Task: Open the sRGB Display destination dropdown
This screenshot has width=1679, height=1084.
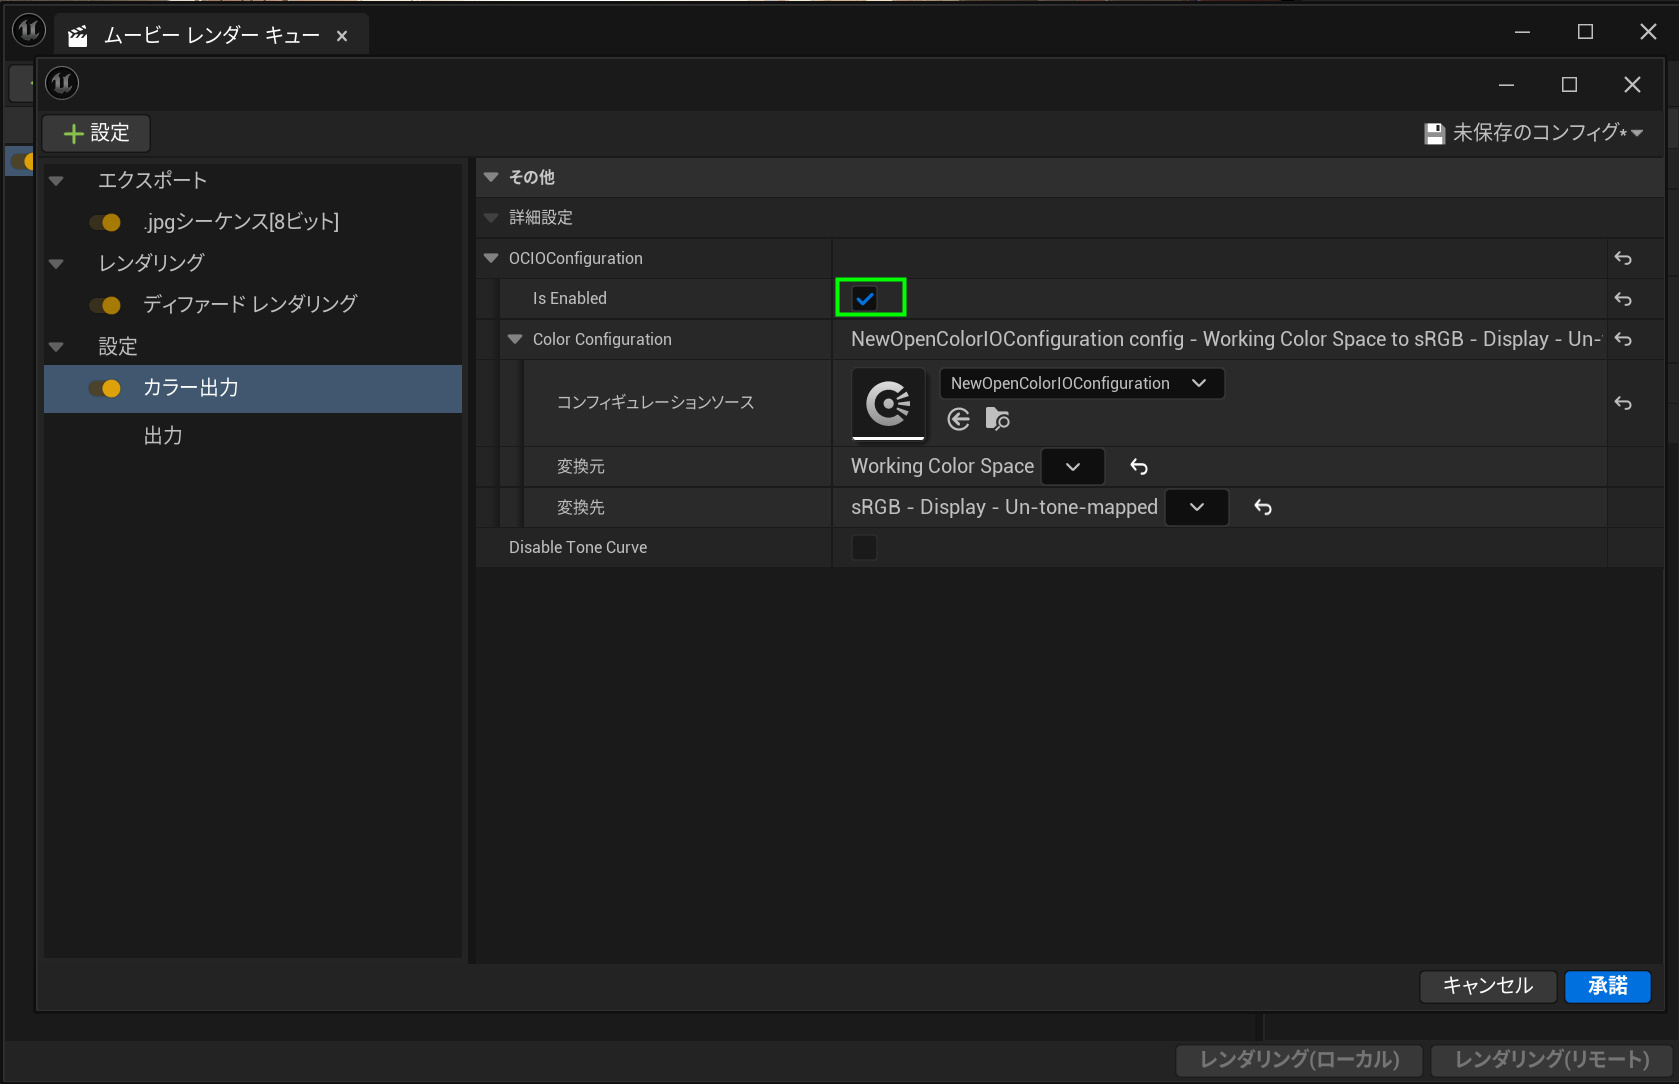Action: [1197, 508]
